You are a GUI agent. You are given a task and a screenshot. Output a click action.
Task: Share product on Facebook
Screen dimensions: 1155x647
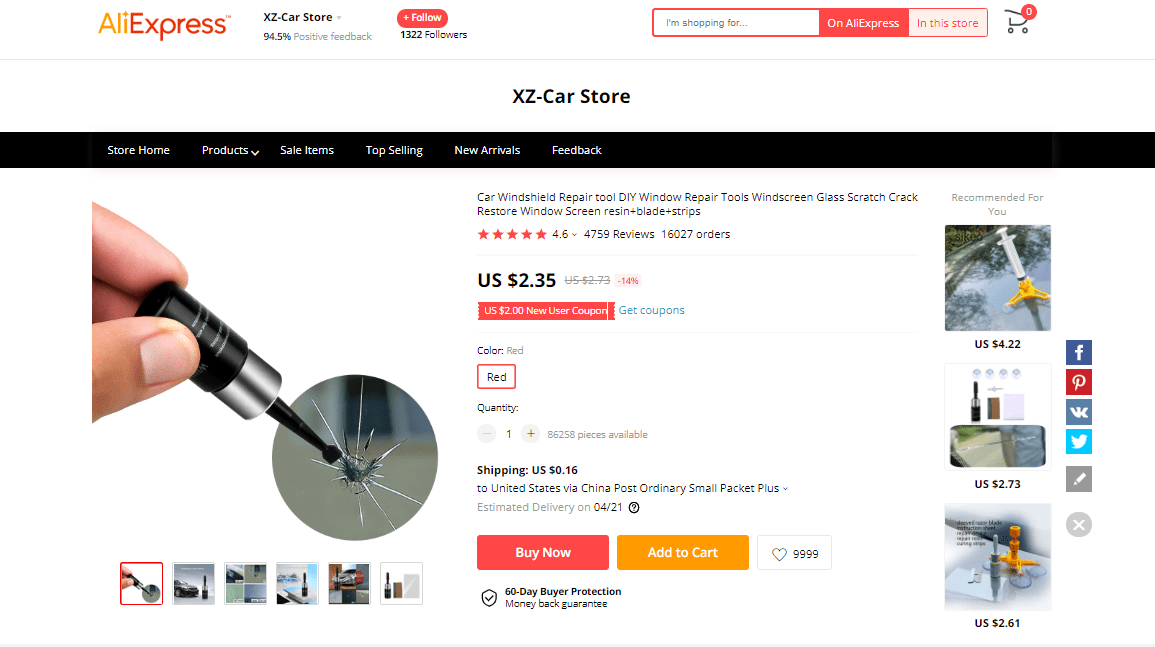coord(1078,353)
